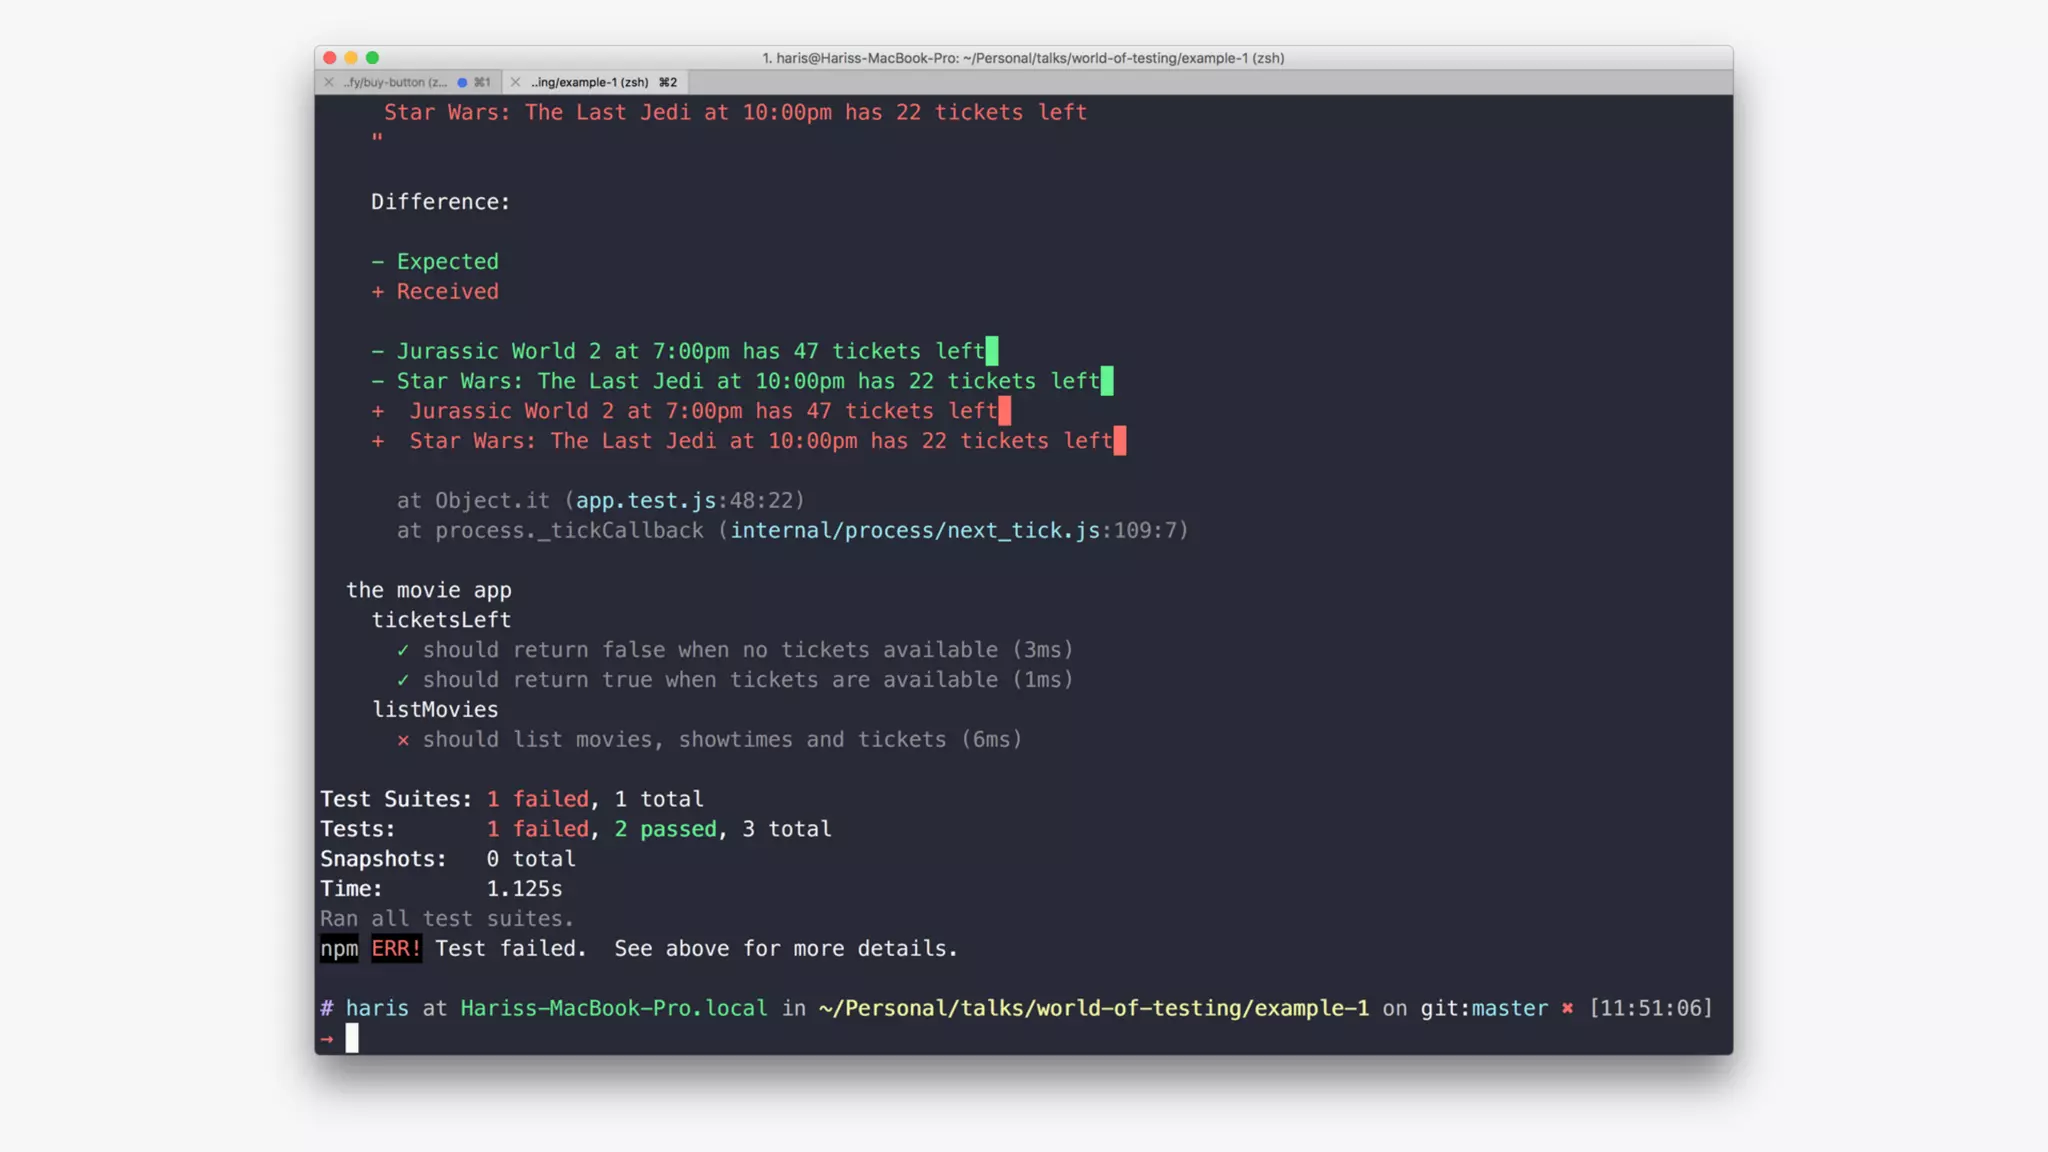The width and height of the screenshot is (2048, 1152).
Task: Click checkmark beside 'no tickets available' test
Action: (403, 650)
